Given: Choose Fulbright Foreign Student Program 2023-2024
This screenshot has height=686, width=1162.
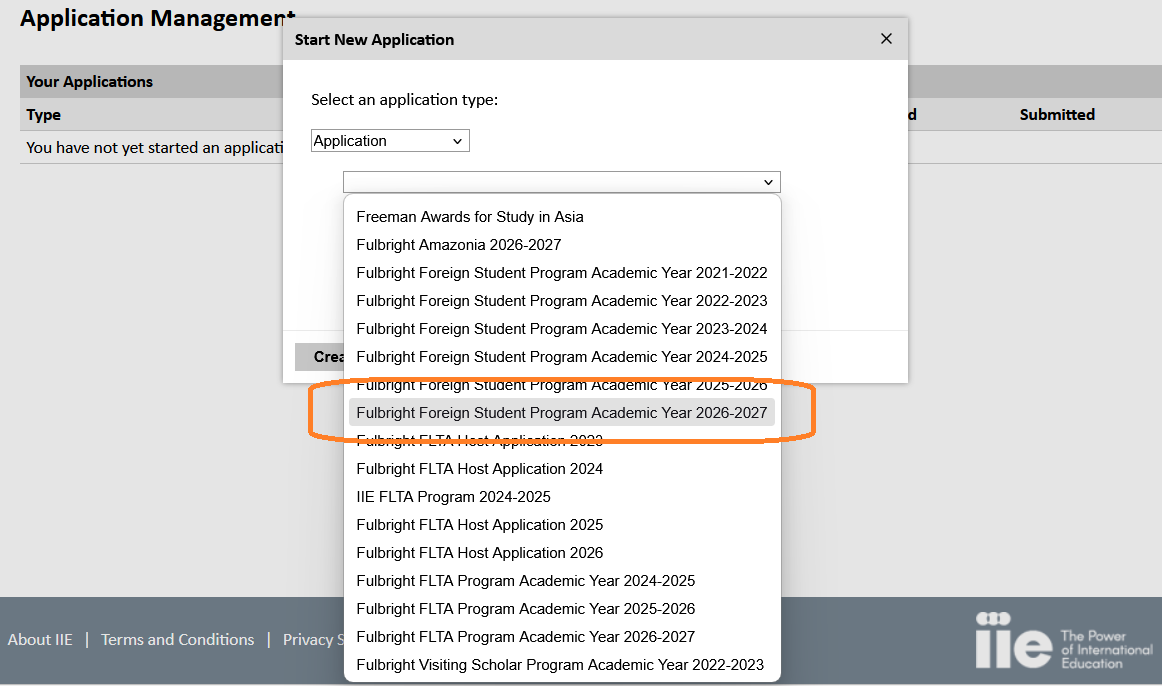Looking at the screenshot, I should [x=562, y=329].
